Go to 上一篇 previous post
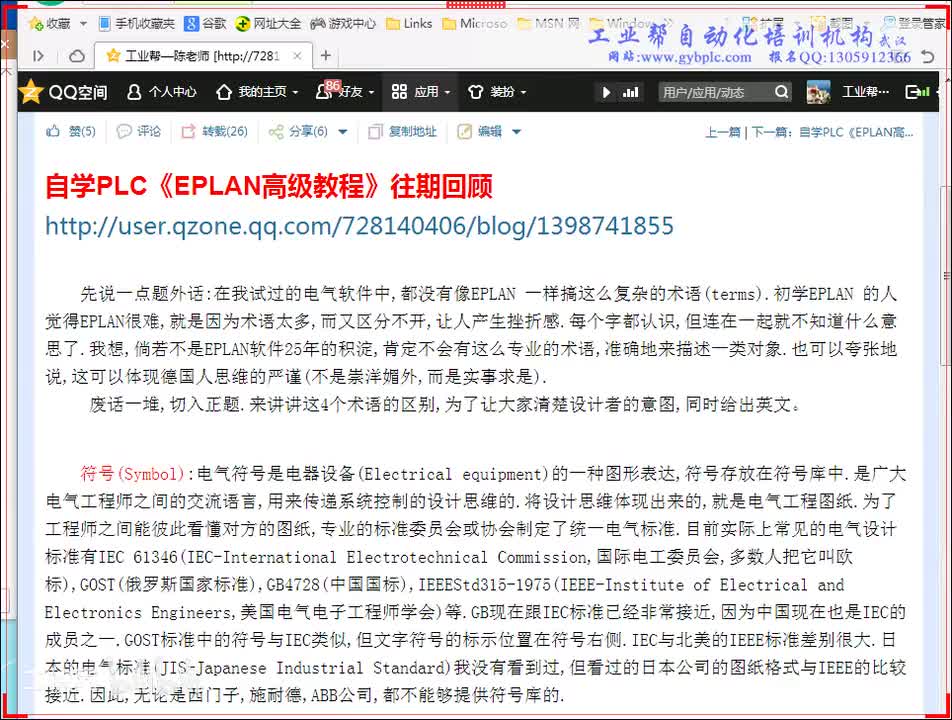 click(x=723, y=132)
